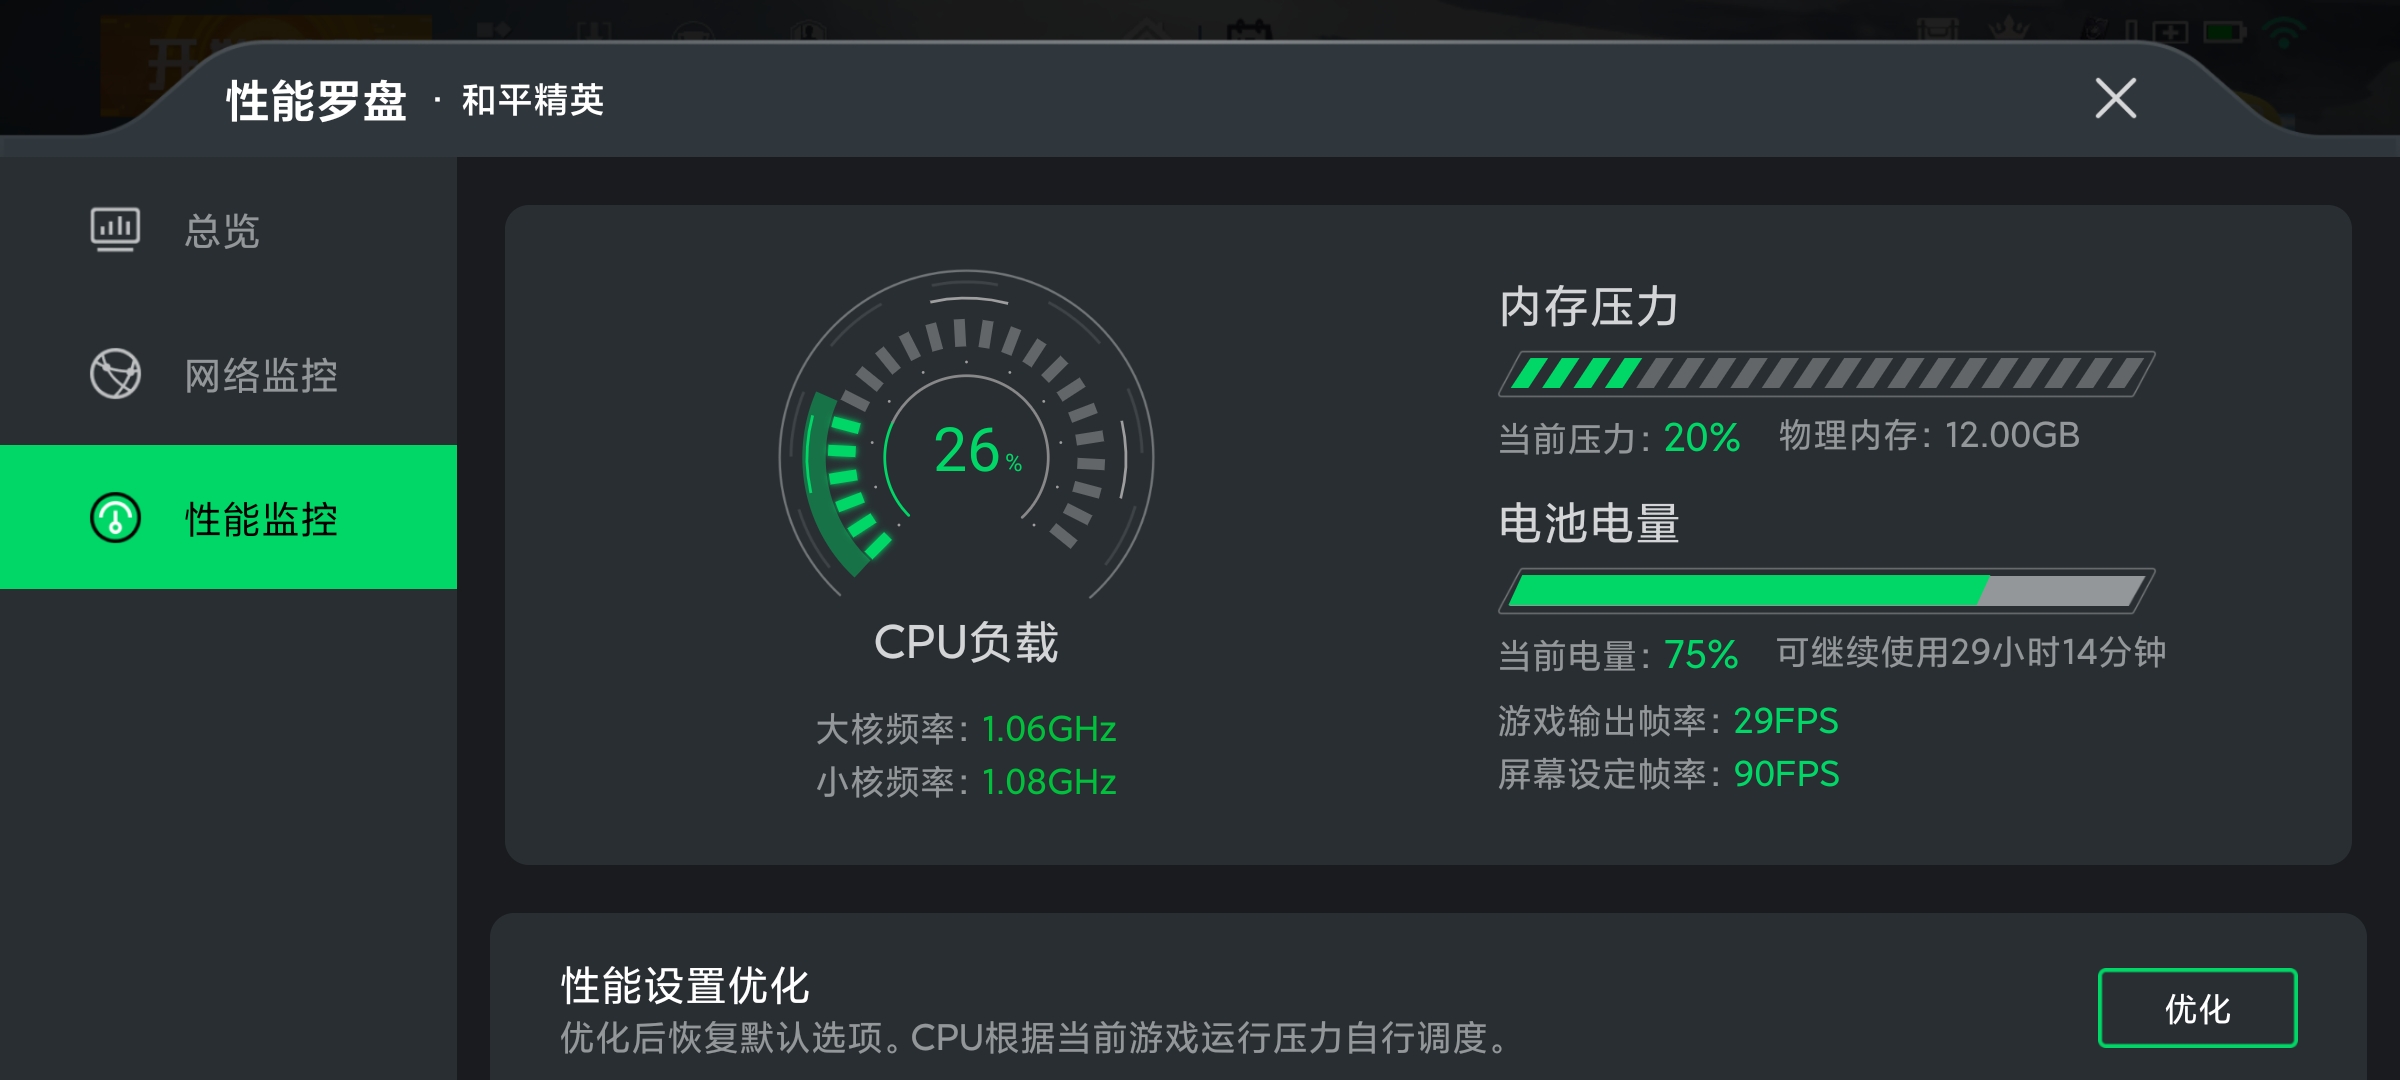Switch to the 网络监控 tab
2400x1080 pixels.
point(260,375)
